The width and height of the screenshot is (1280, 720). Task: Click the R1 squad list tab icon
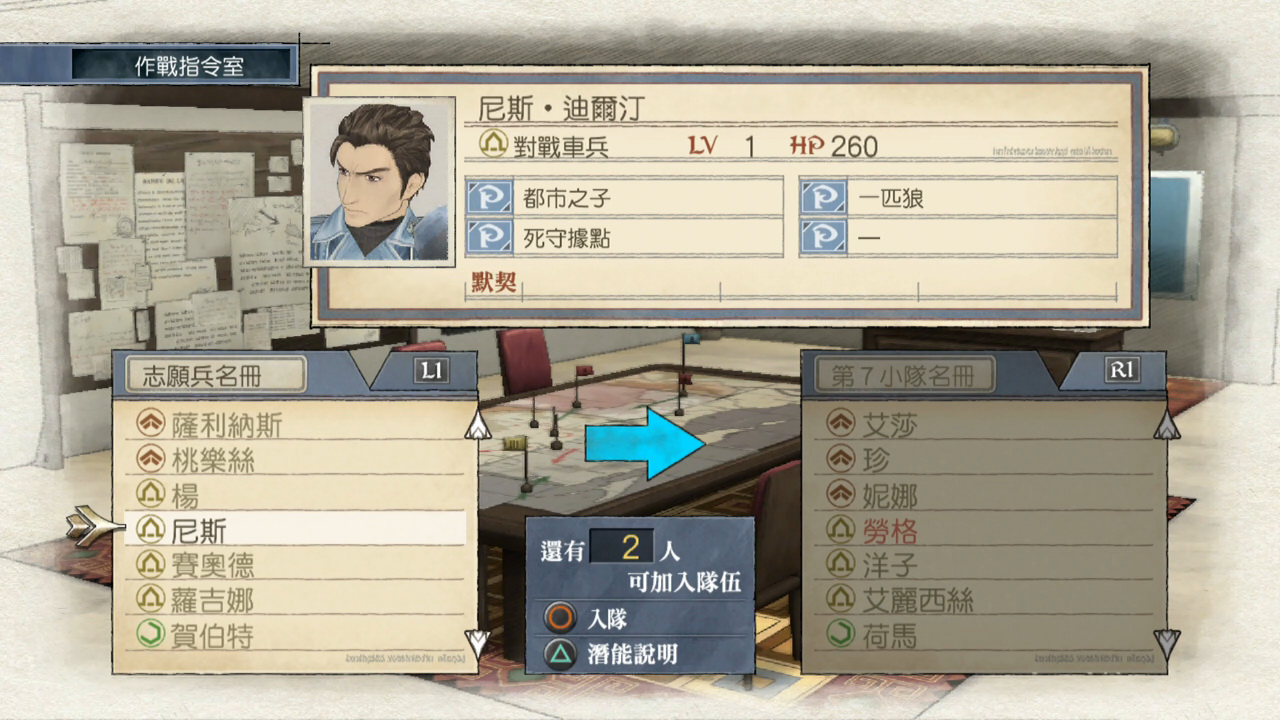pyautogui.click(x=1122, y=371)
